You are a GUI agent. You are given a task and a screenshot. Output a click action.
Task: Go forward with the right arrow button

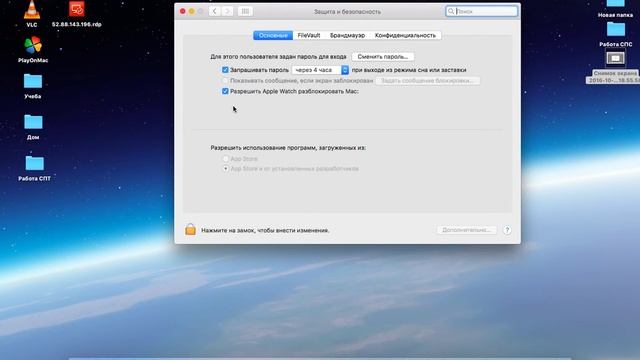click(227, 11)
